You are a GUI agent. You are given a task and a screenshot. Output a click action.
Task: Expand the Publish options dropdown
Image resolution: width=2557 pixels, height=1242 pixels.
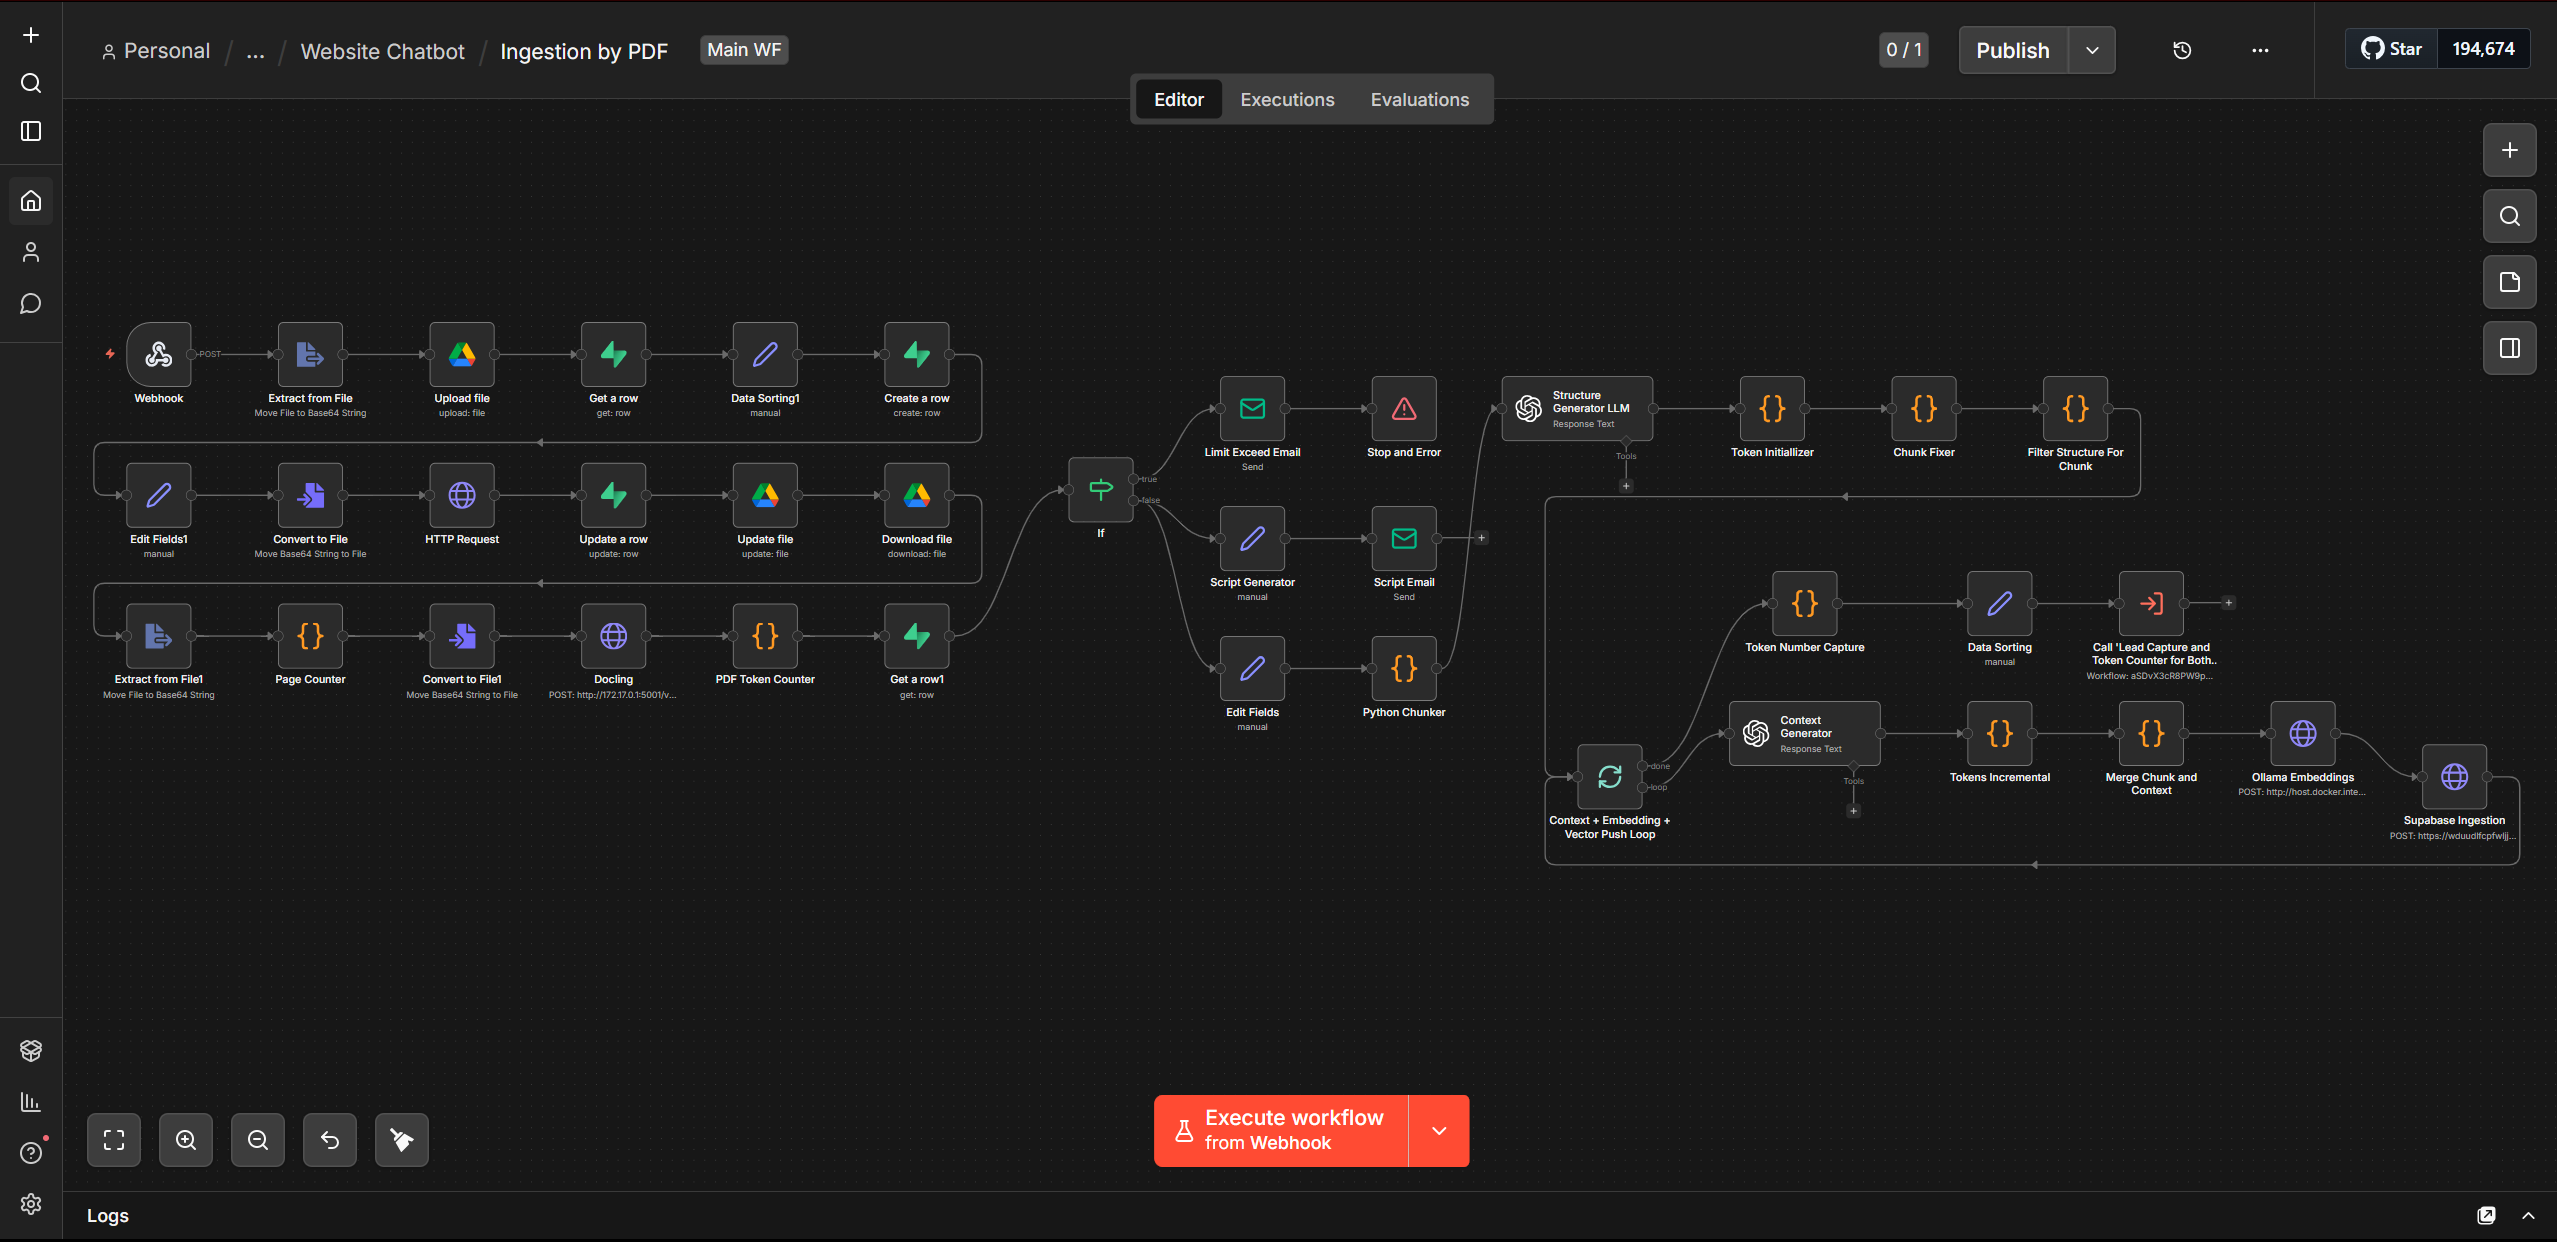click(2092, 50)
